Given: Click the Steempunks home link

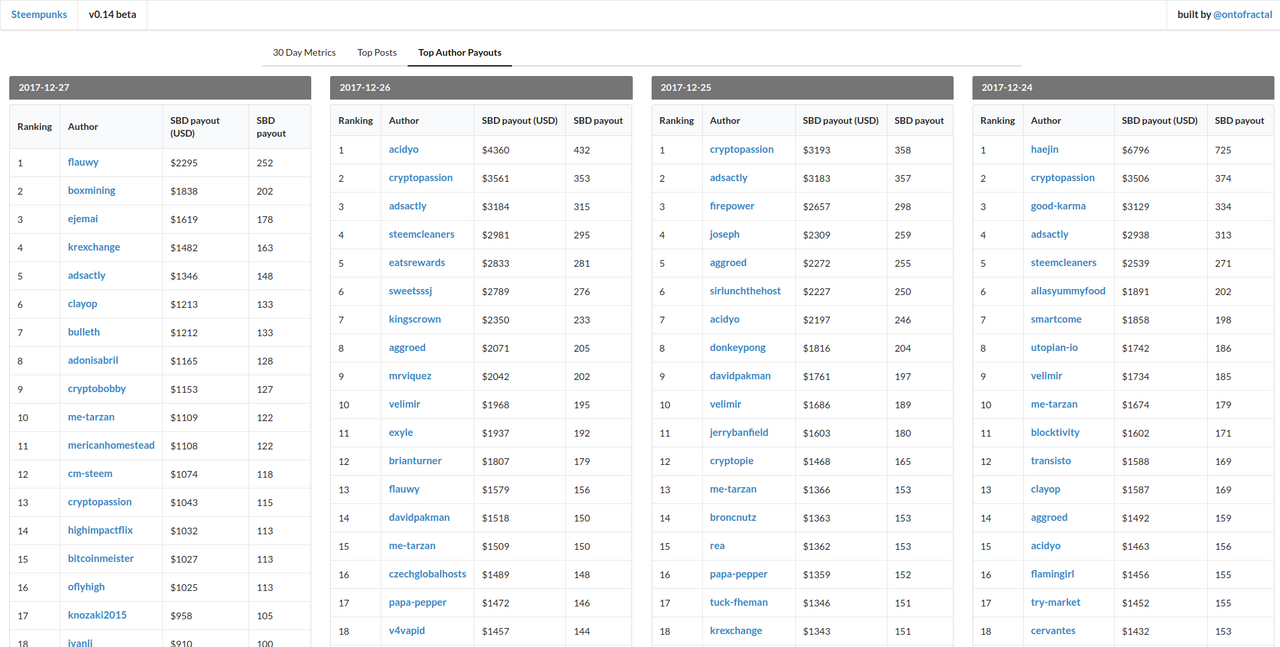Looking at the screenshot, I should (39, 15).
